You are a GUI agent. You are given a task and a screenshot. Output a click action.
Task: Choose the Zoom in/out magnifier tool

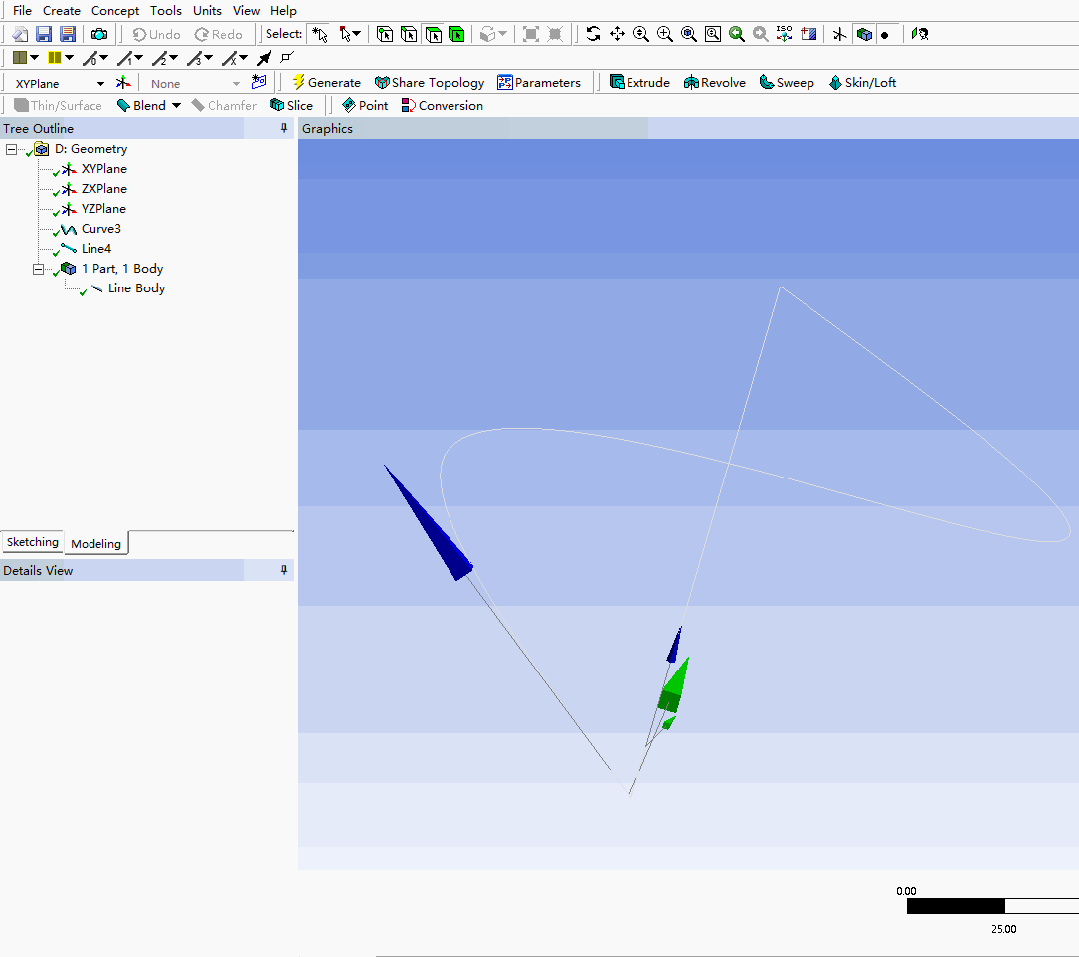[641, 34]
